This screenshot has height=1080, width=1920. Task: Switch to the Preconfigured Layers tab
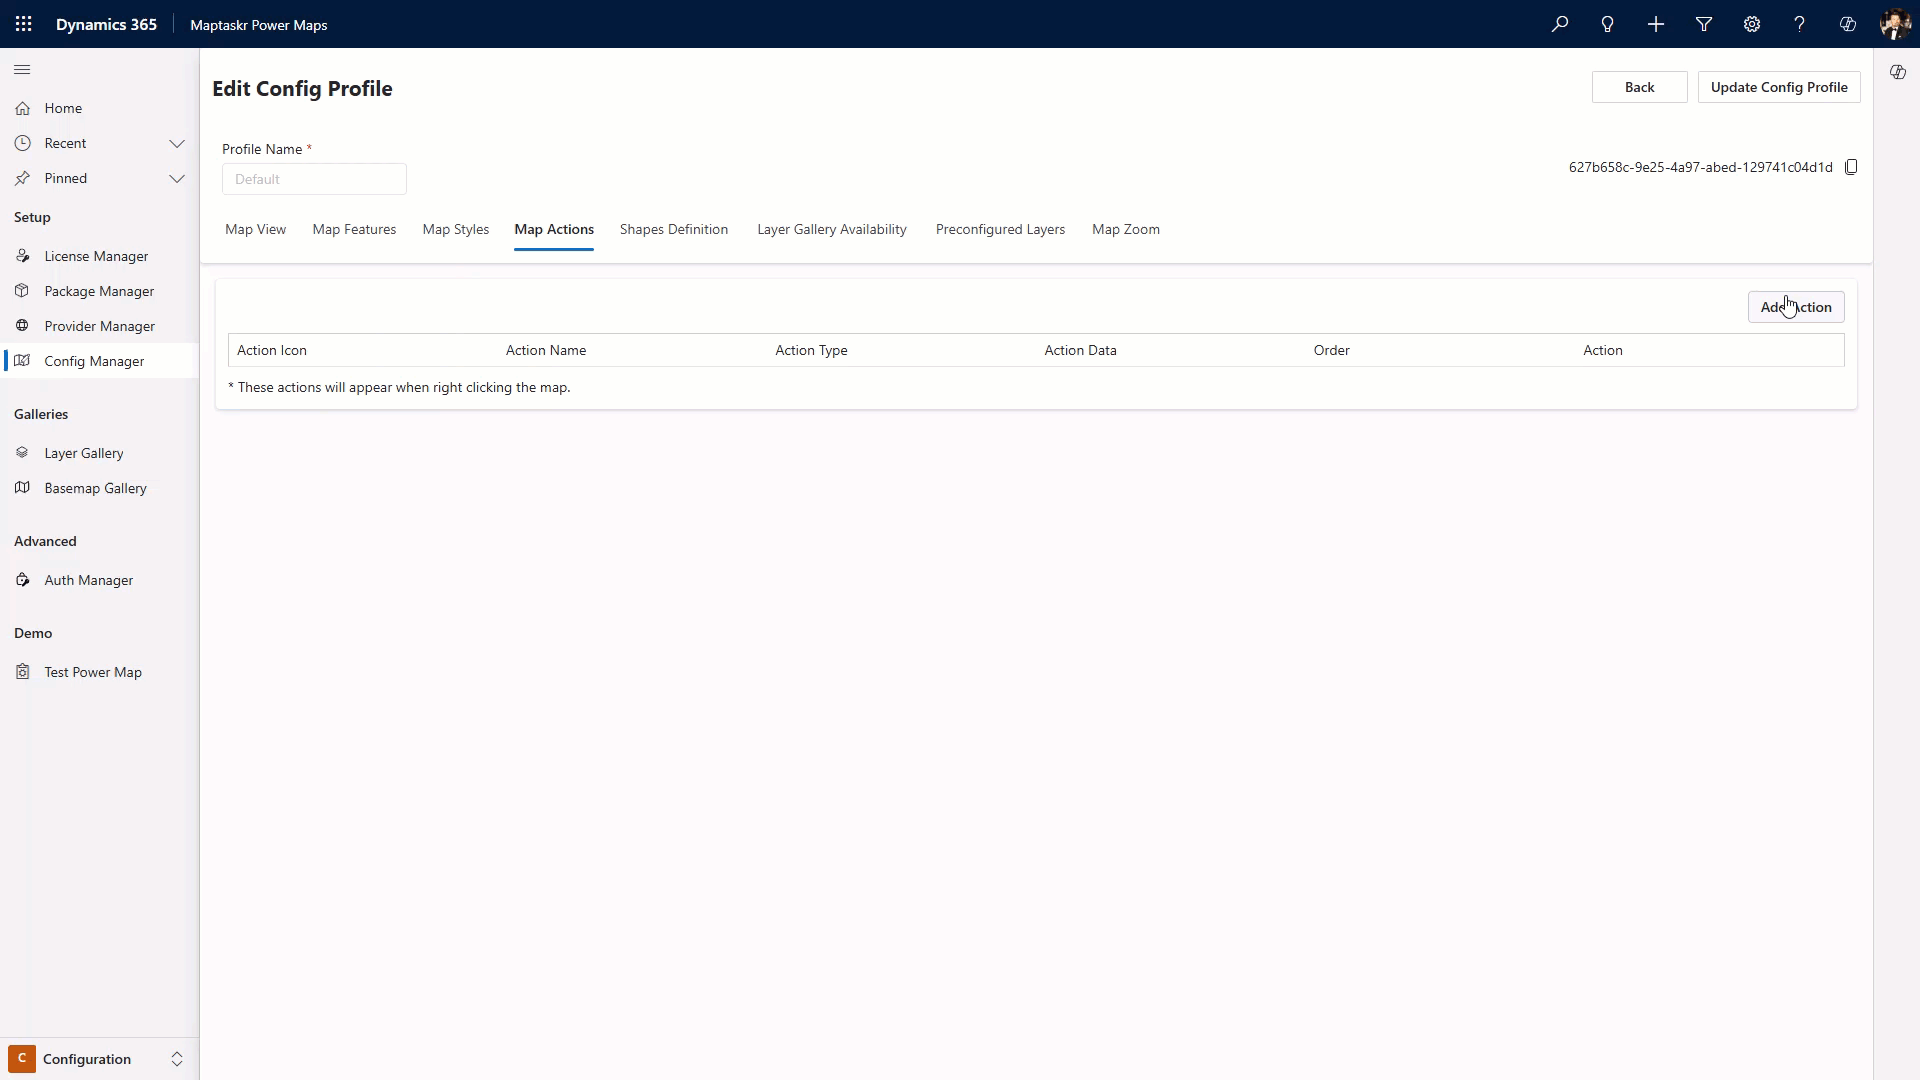tap(1000, 229)
